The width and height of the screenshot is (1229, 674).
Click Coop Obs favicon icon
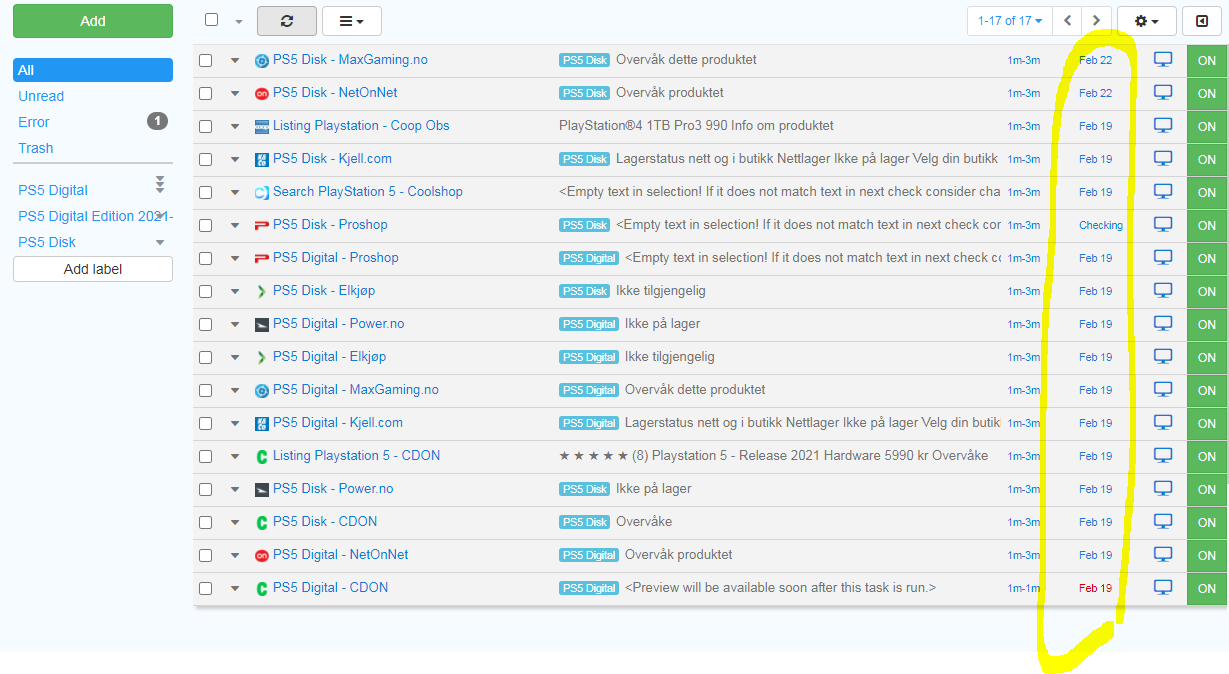coord(262,126)
